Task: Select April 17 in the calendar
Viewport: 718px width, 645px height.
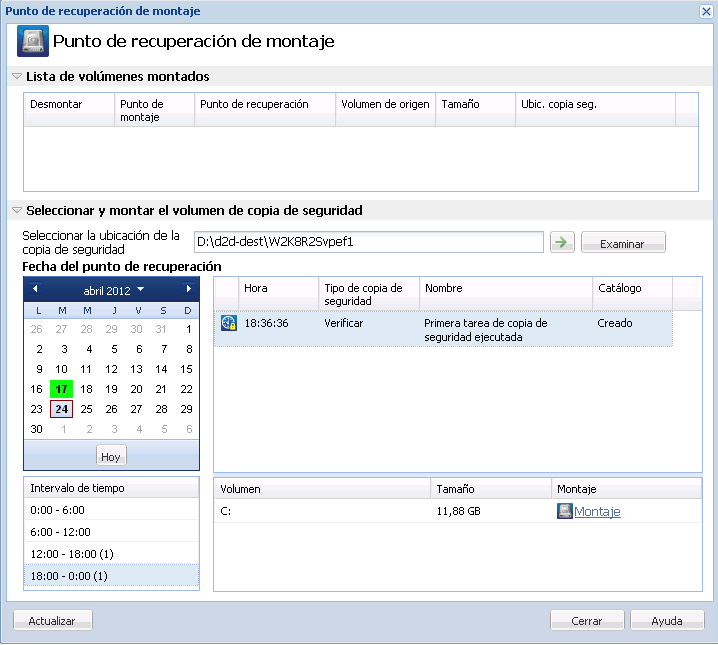Action: tap(61, 389)
